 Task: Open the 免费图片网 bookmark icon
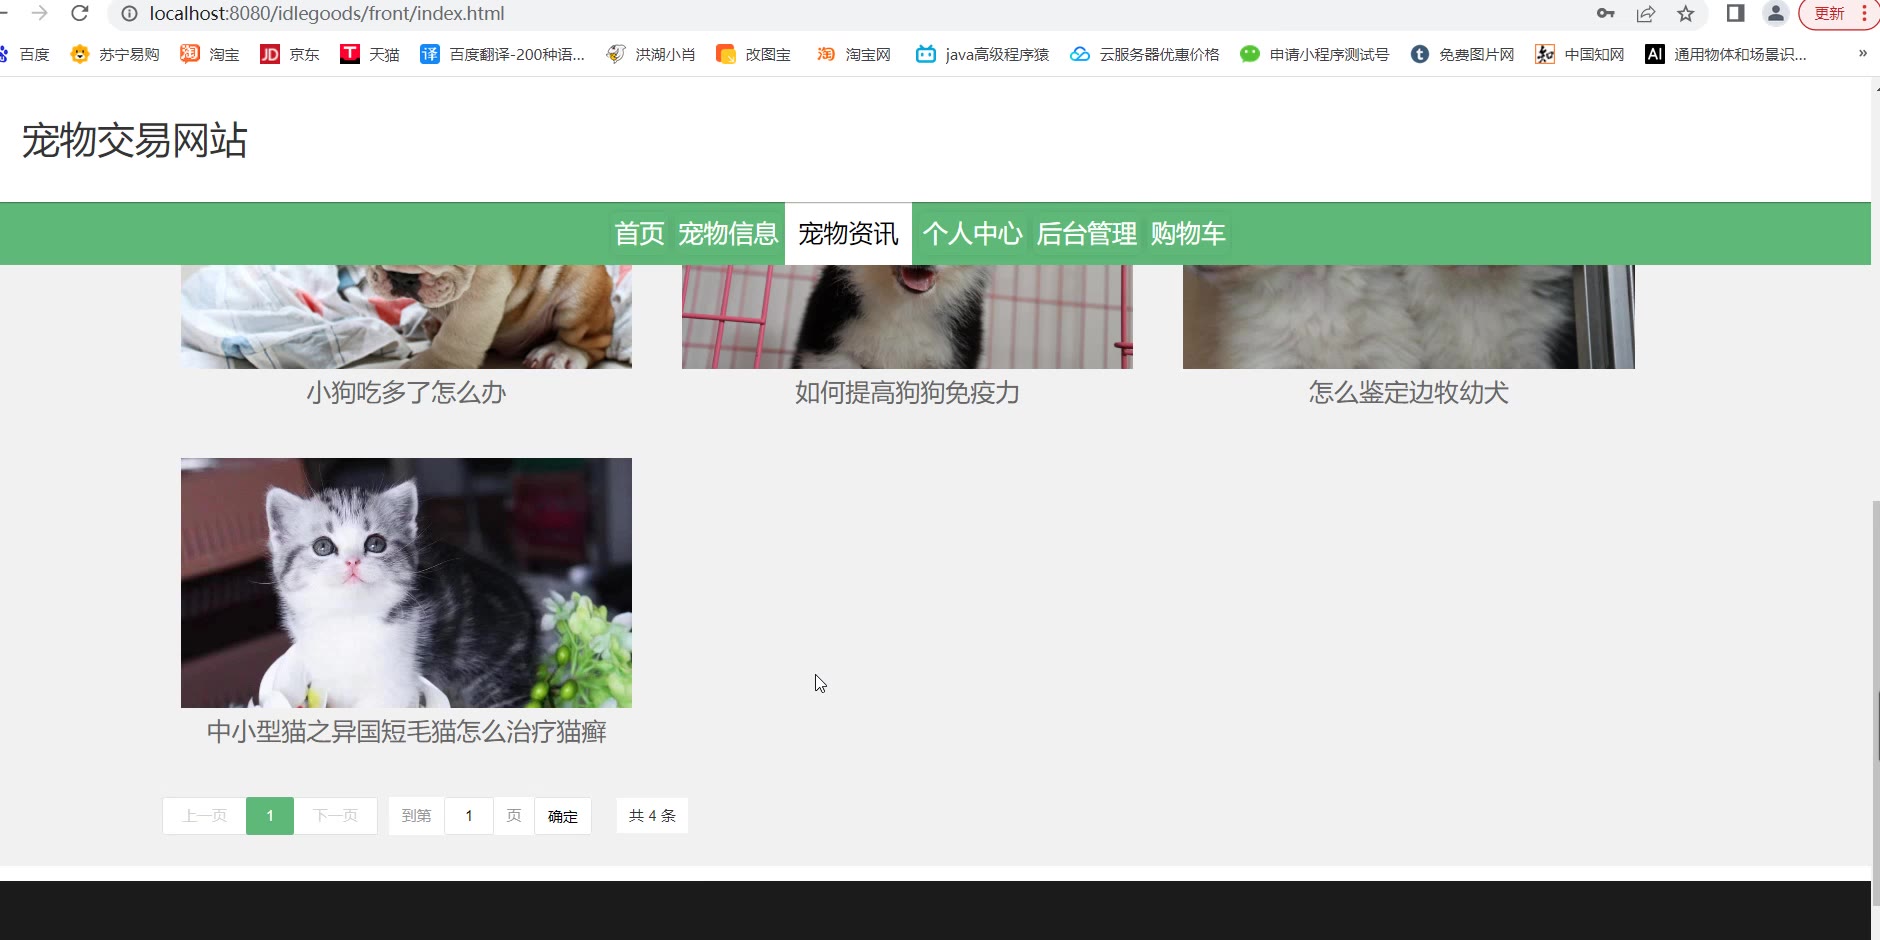click(1420, 54)
